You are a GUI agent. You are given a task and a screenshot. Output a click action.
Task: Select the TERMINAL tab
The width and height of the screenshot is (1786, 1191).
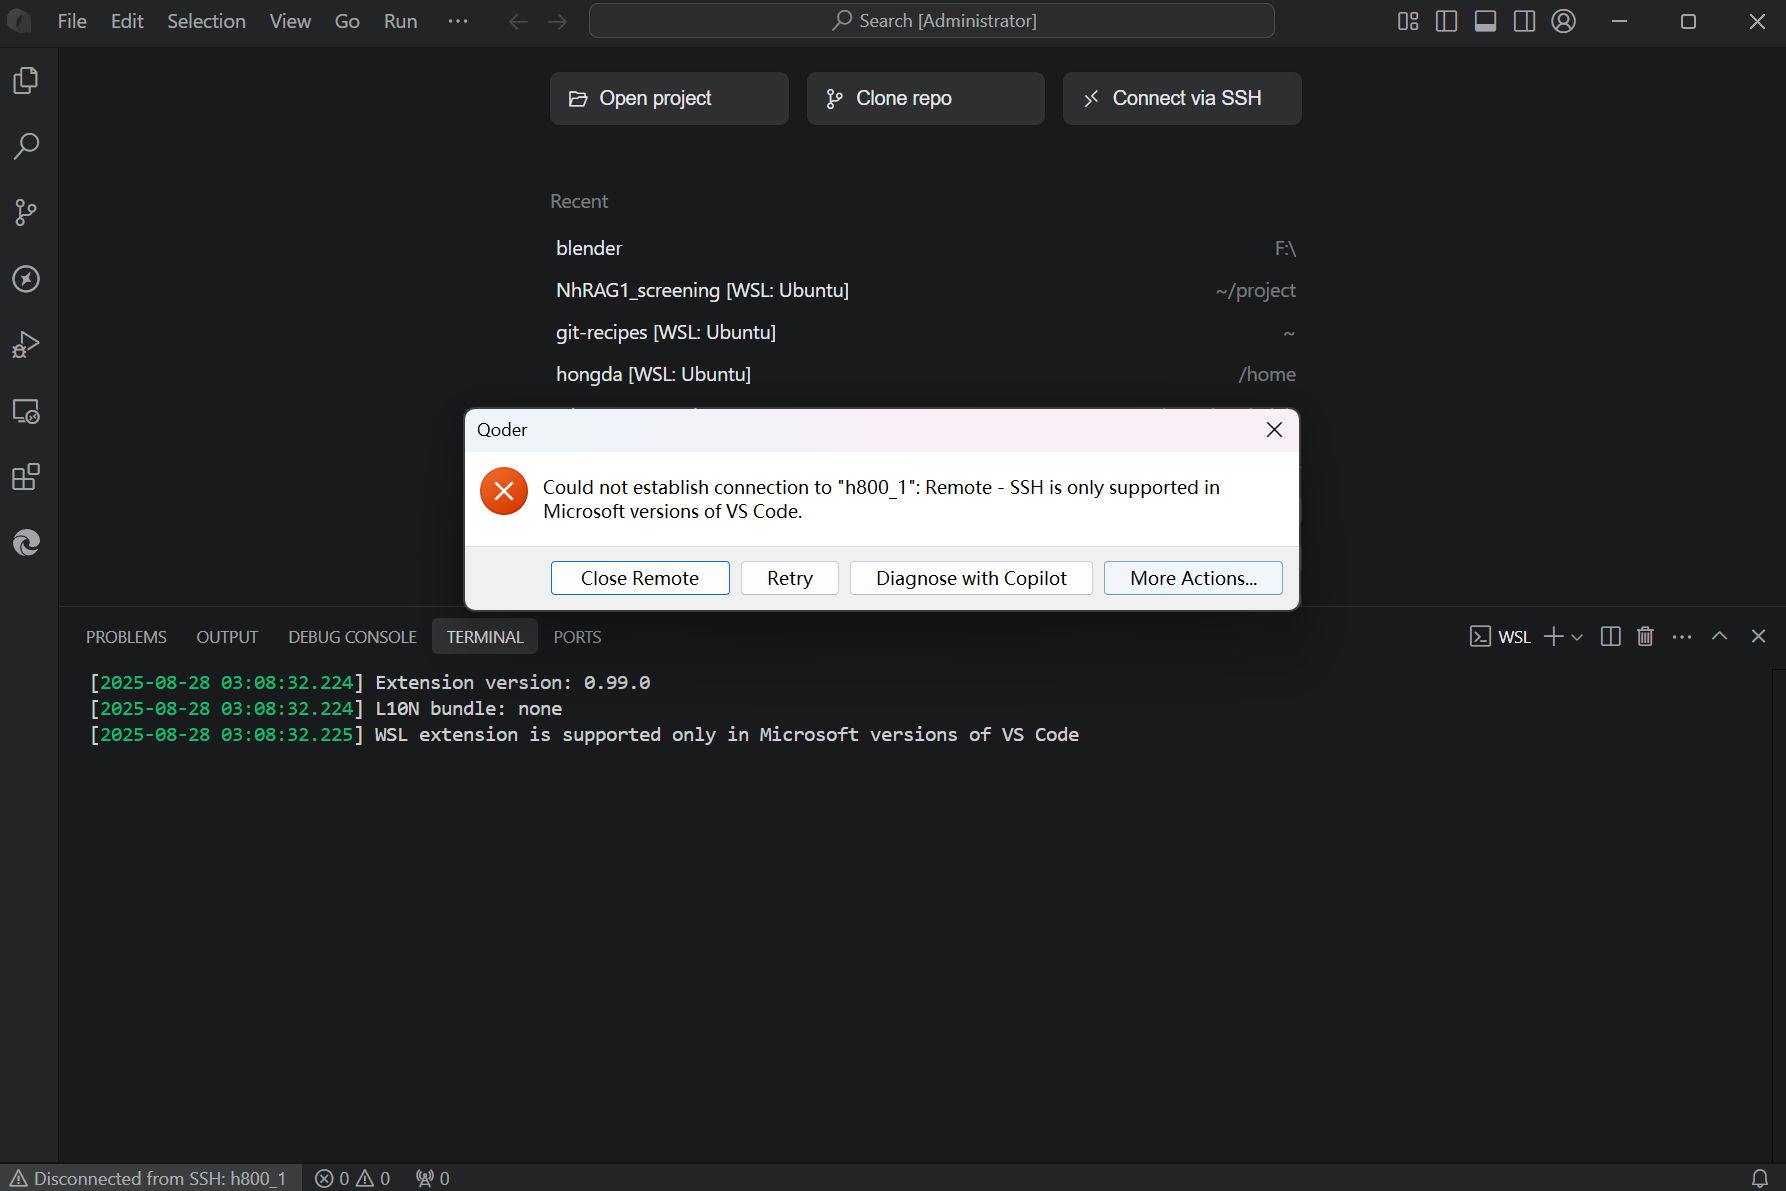(x=485, y=637)
